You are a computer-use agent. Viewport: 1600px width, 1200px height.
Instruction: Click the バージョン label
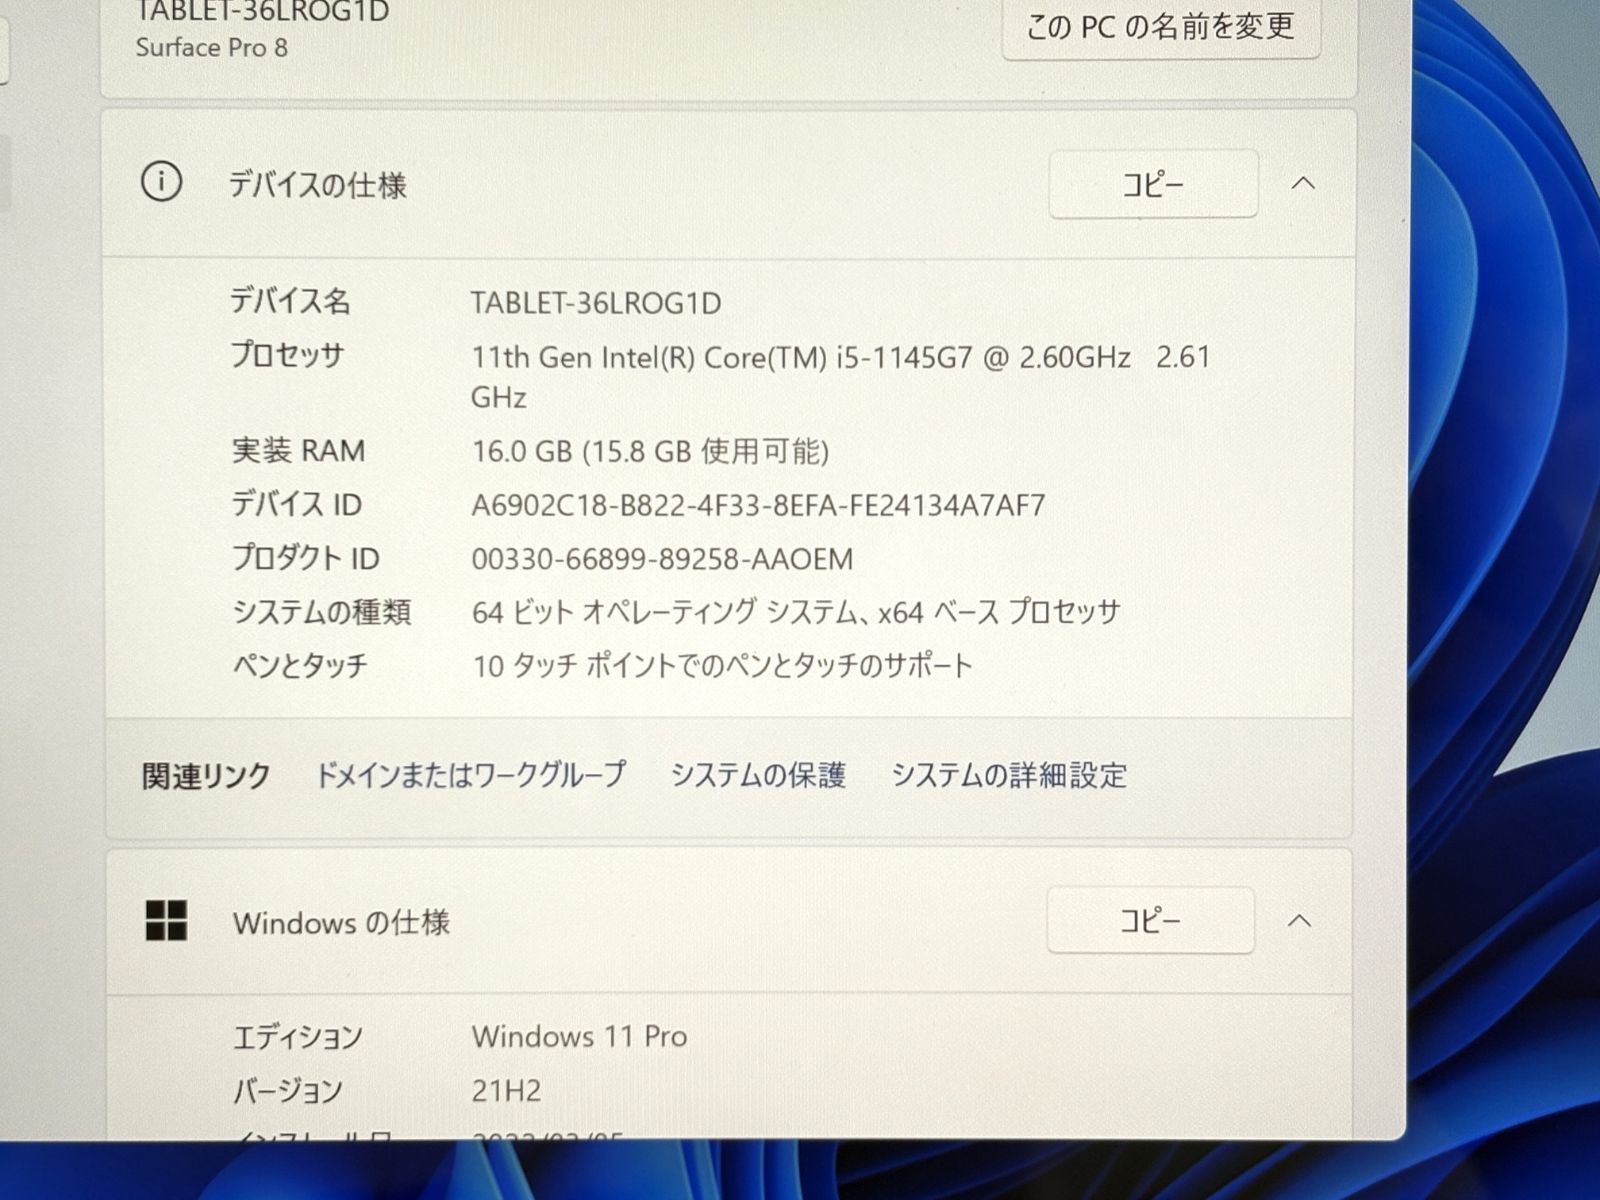point(287,1091)
